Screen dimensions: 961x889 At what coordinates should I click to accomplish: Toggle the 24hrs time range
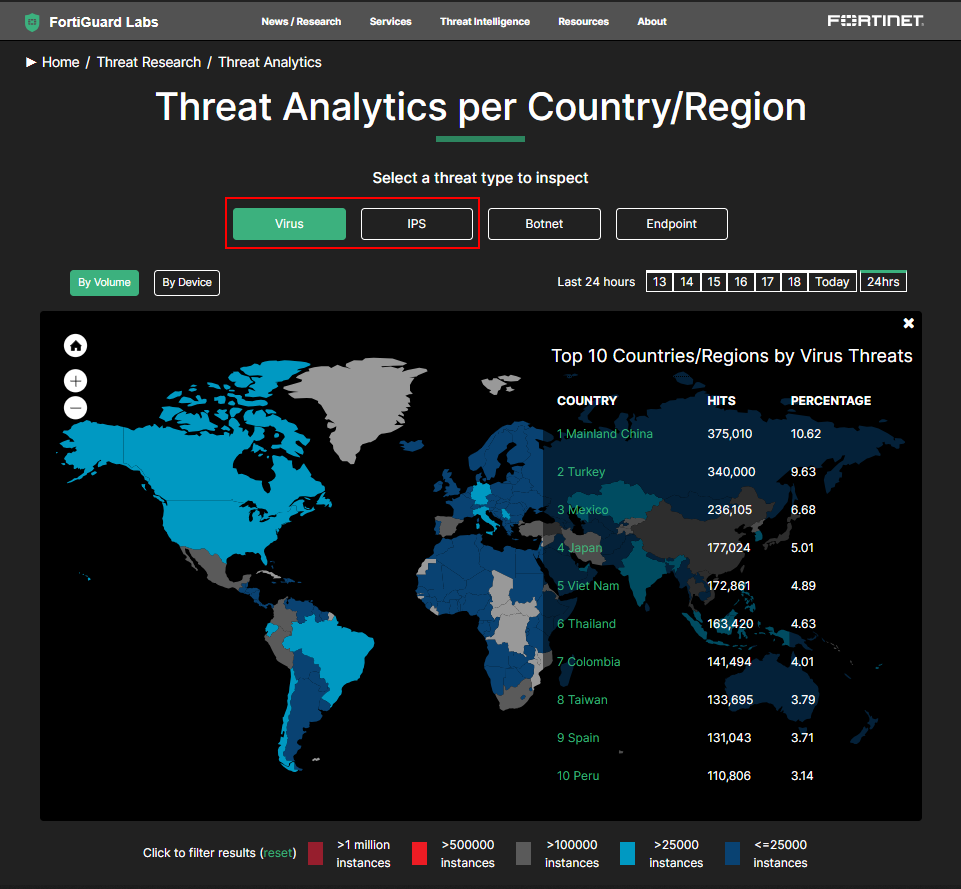click(883, 281)
